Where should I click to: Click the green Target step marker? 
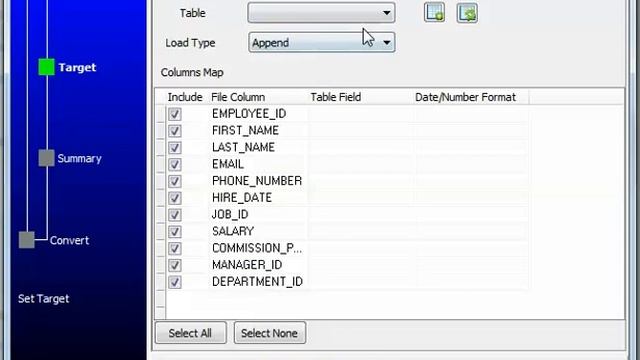click(47, 67)
